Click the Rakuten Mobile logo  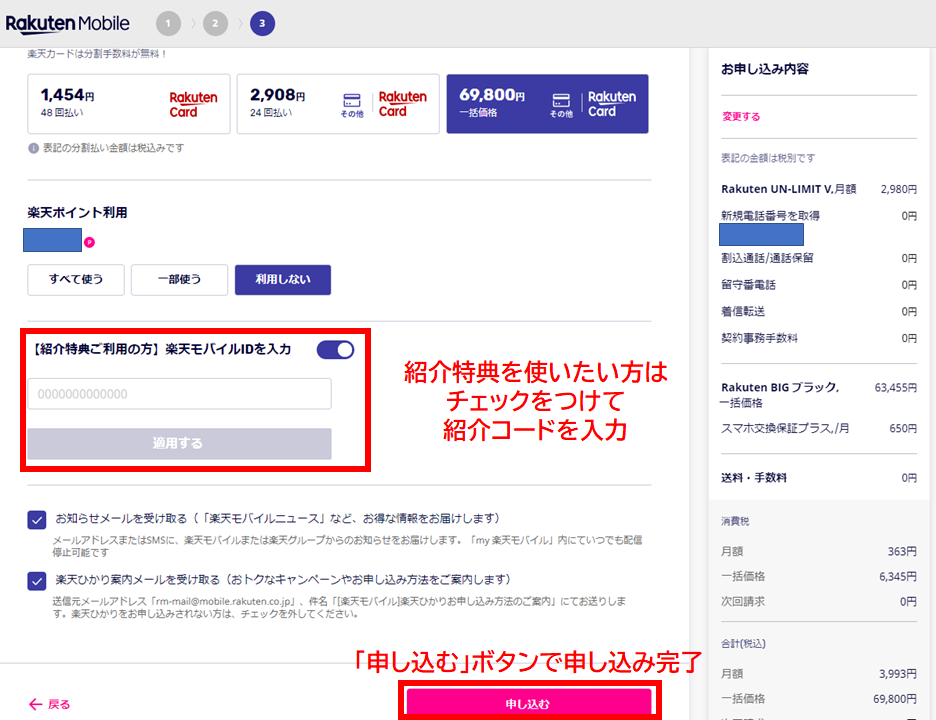pos(67,24)
